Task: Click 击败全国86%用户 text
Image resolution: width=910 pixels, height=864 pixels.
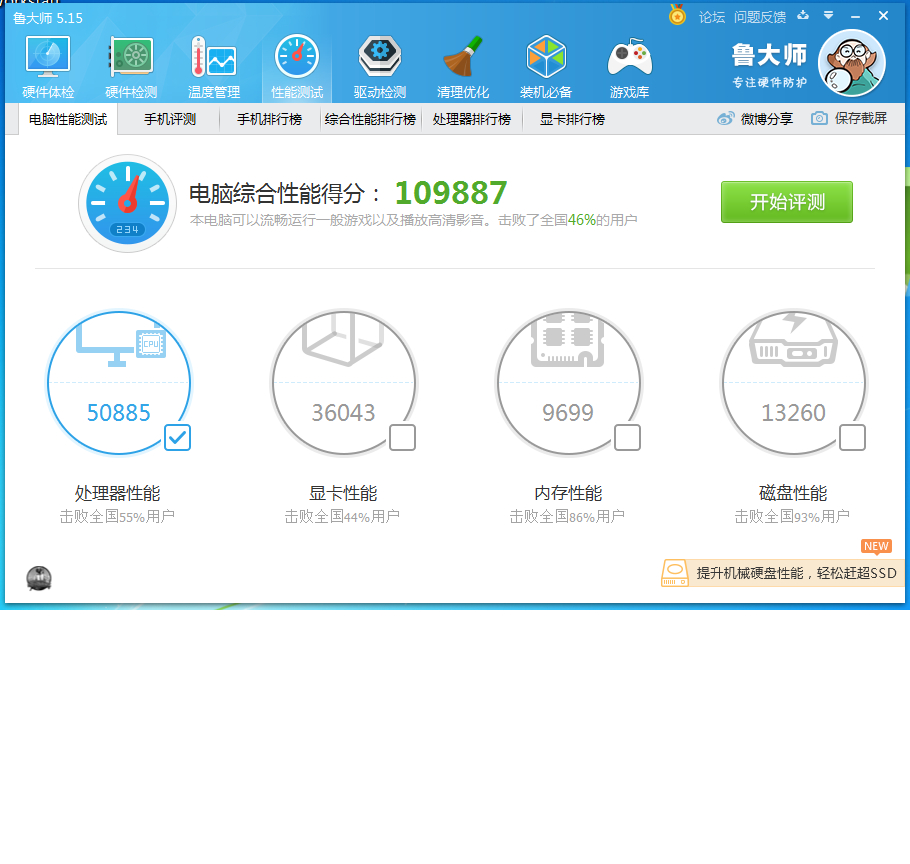Action: (x=567, y=516)
